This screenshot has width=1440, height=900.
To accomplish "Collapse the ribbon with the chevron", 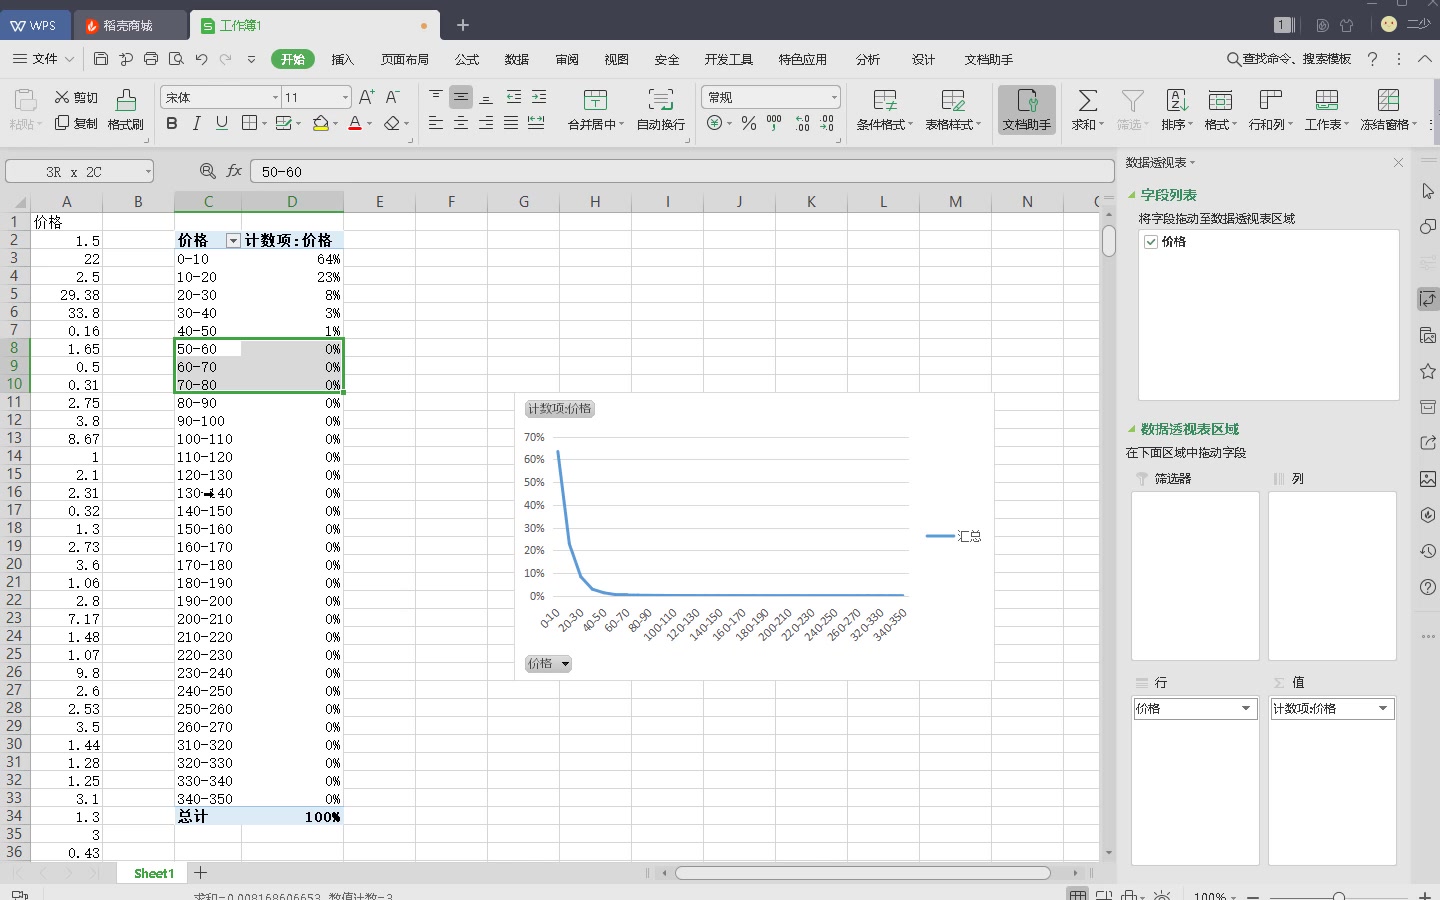I will [x=1425, y=59].
